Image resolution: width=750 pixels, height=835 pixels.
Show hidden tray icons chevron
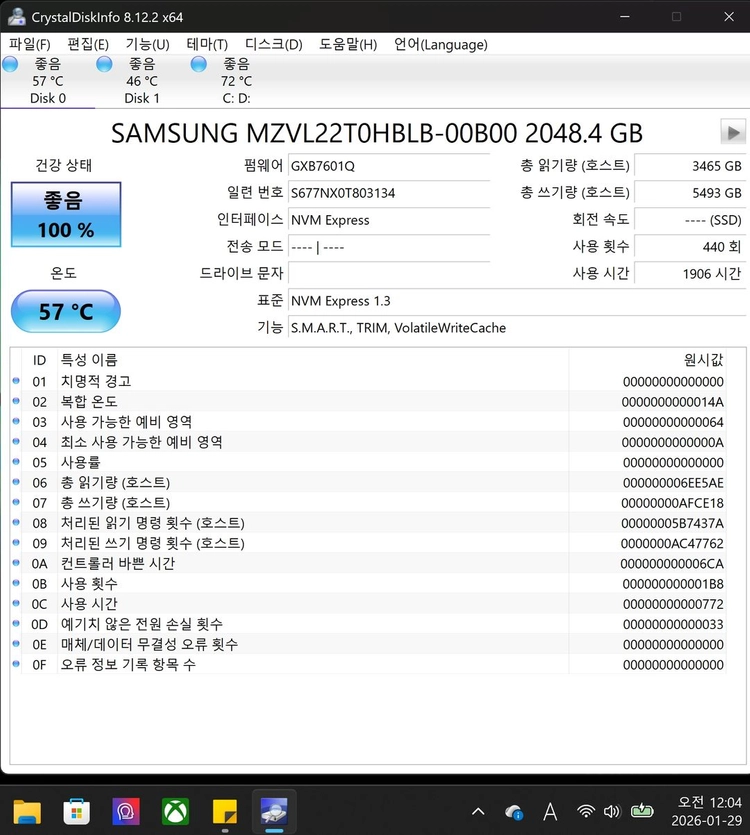click(x=478, y=812)
